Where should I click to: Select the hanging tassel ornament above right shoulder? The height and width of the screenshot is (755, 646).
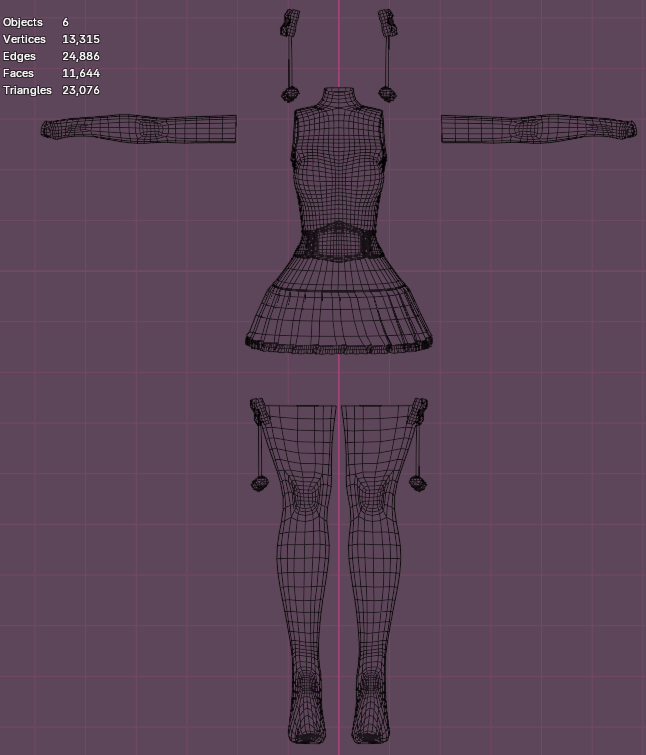(x=388, y=55)
